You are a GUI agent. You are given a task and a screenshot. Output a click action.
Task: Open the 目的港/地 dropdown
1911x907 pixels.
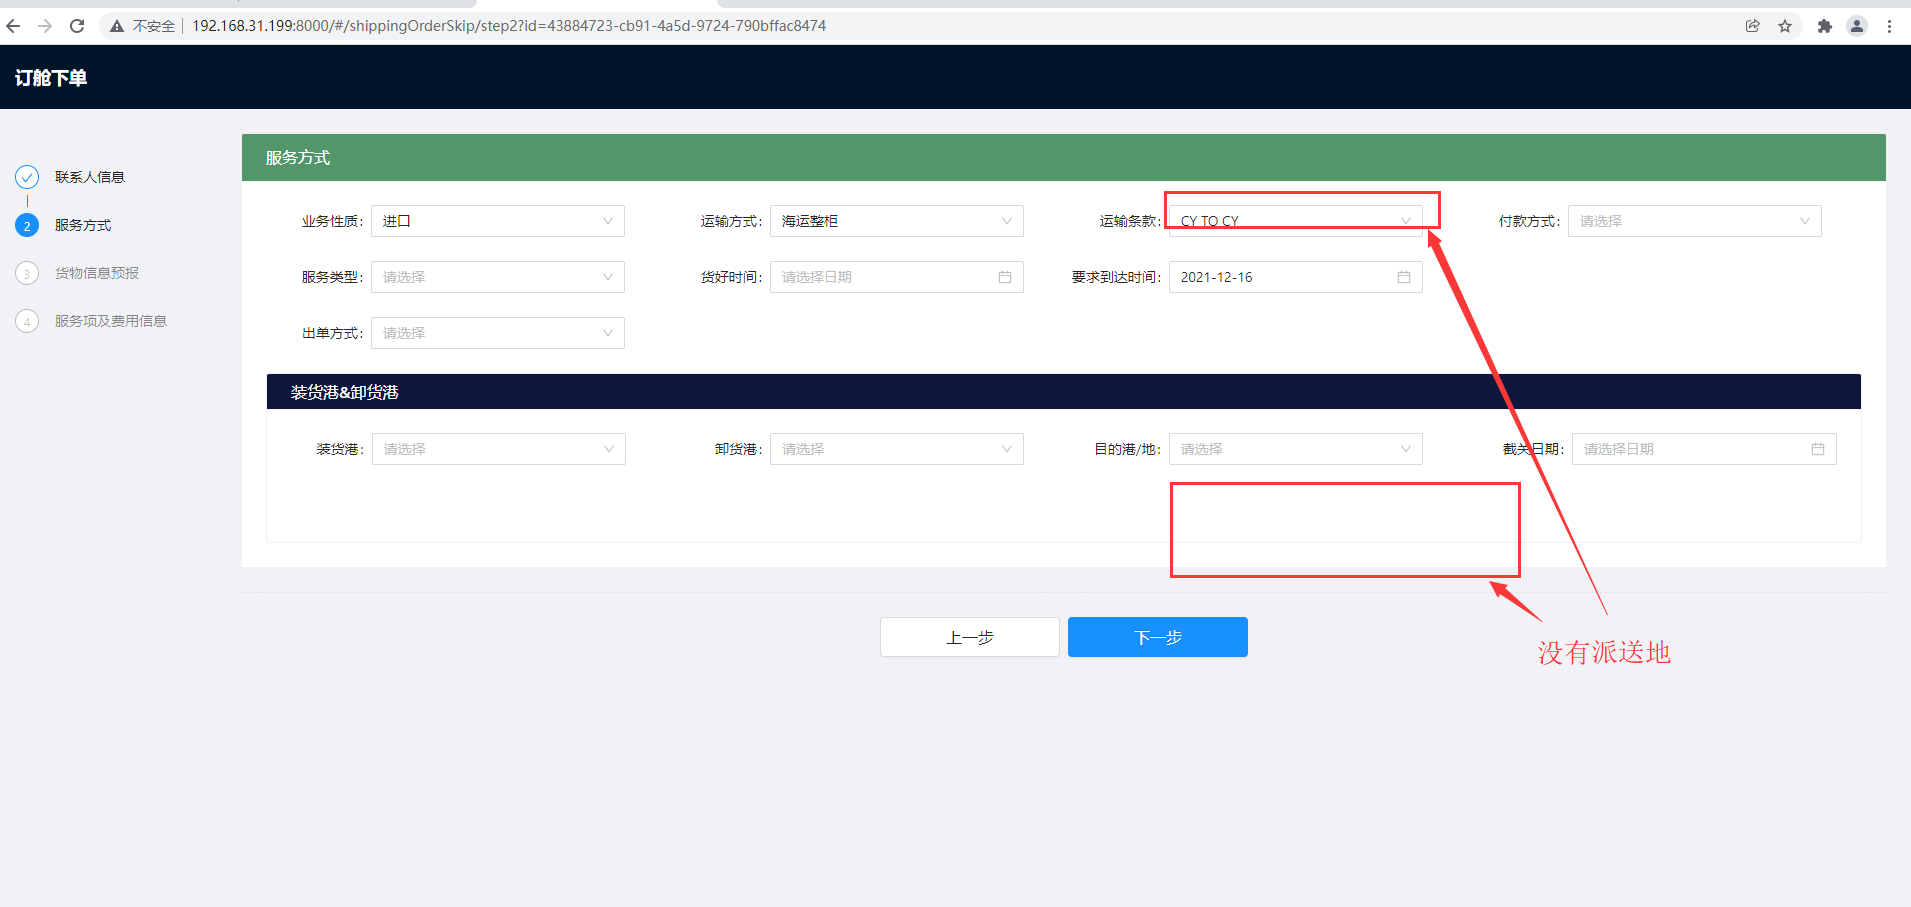coord(1295,449)
